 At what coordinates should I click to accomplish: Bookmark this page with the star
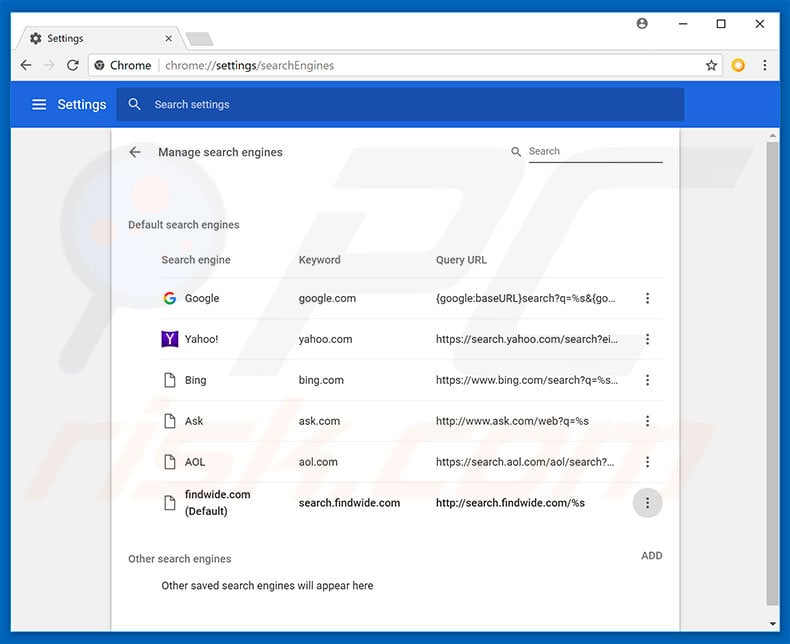pos(711,65)
